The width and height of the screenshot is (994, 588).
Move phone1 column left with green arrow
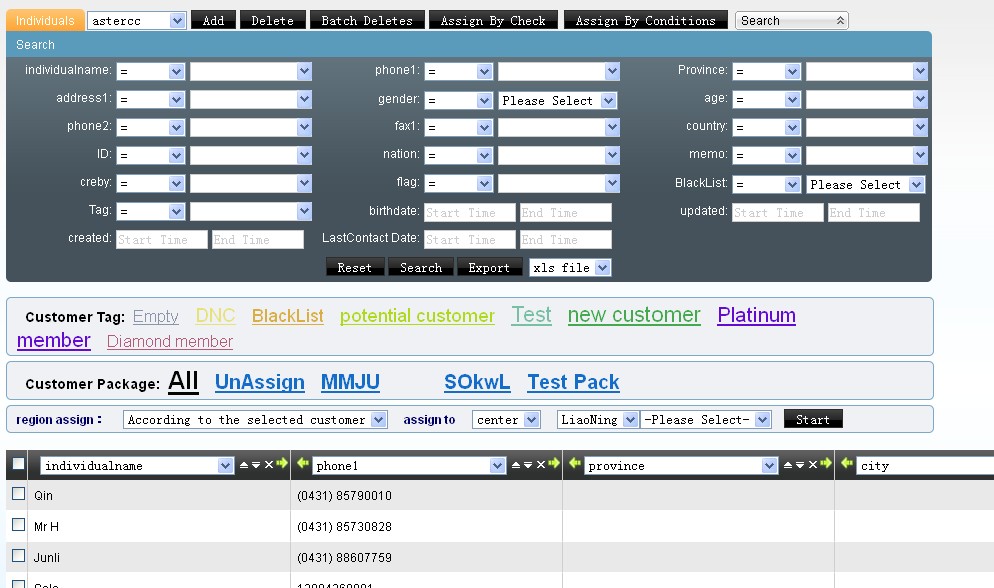pos(302,465)
